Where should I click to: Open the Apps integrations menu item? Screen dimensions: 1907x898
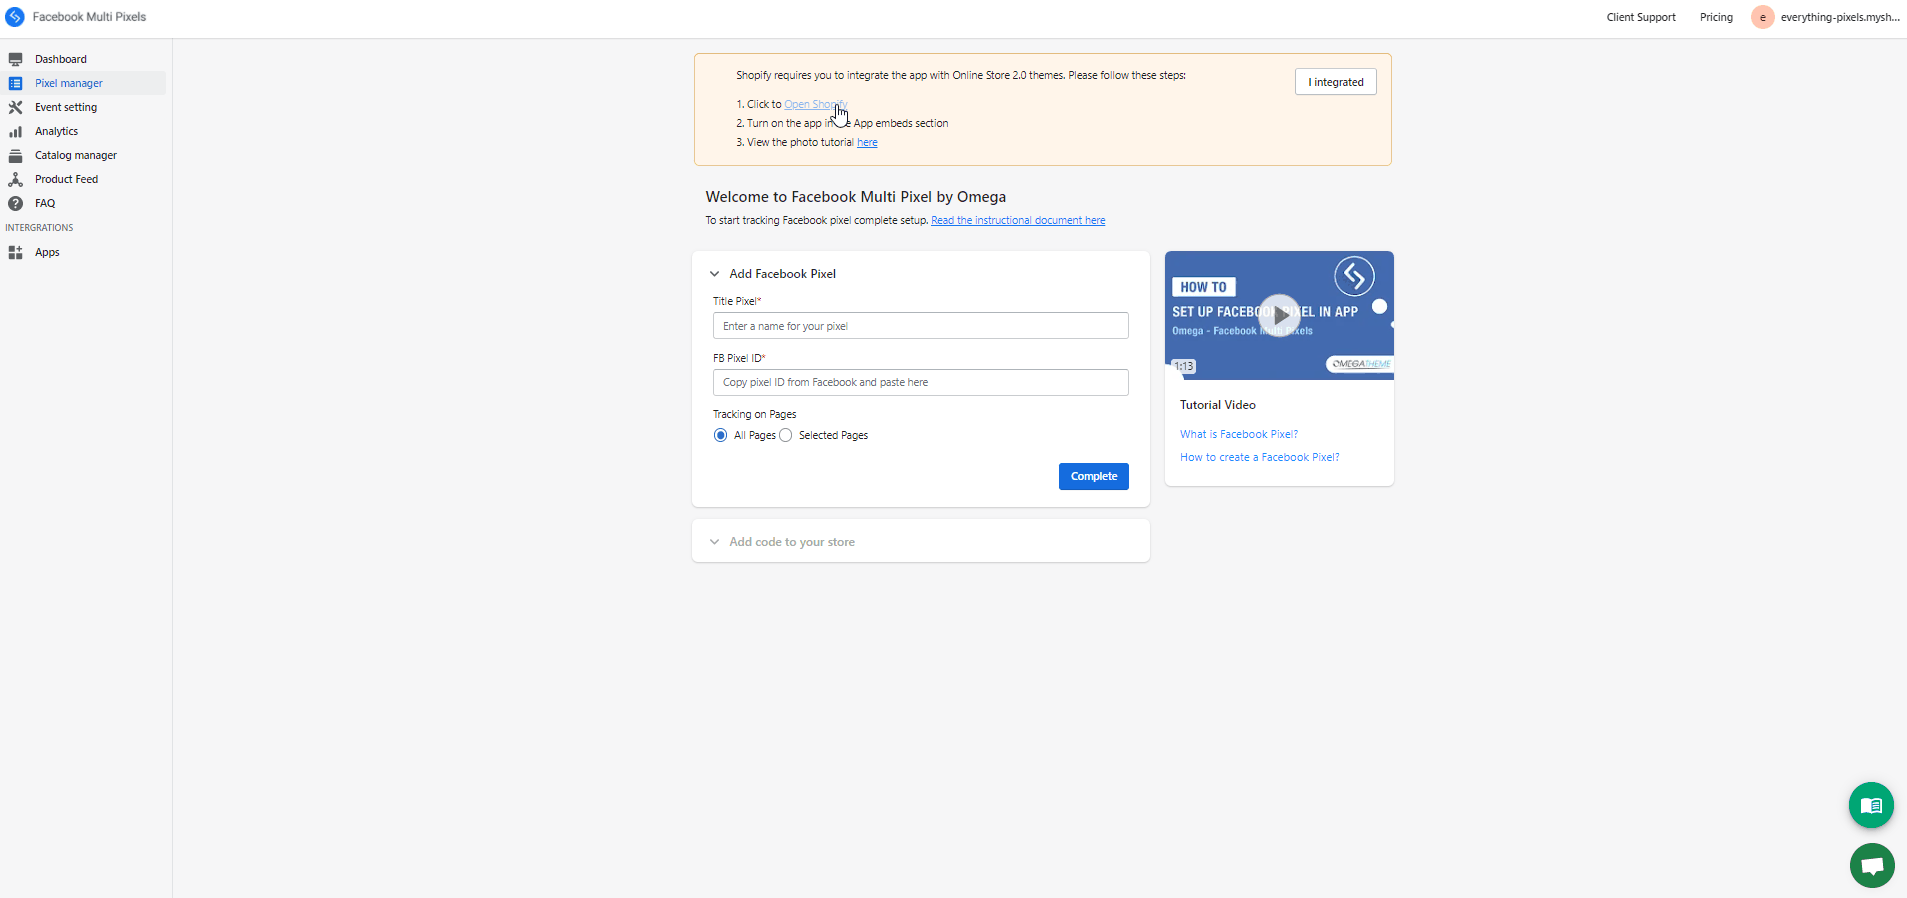click(47, 253)
